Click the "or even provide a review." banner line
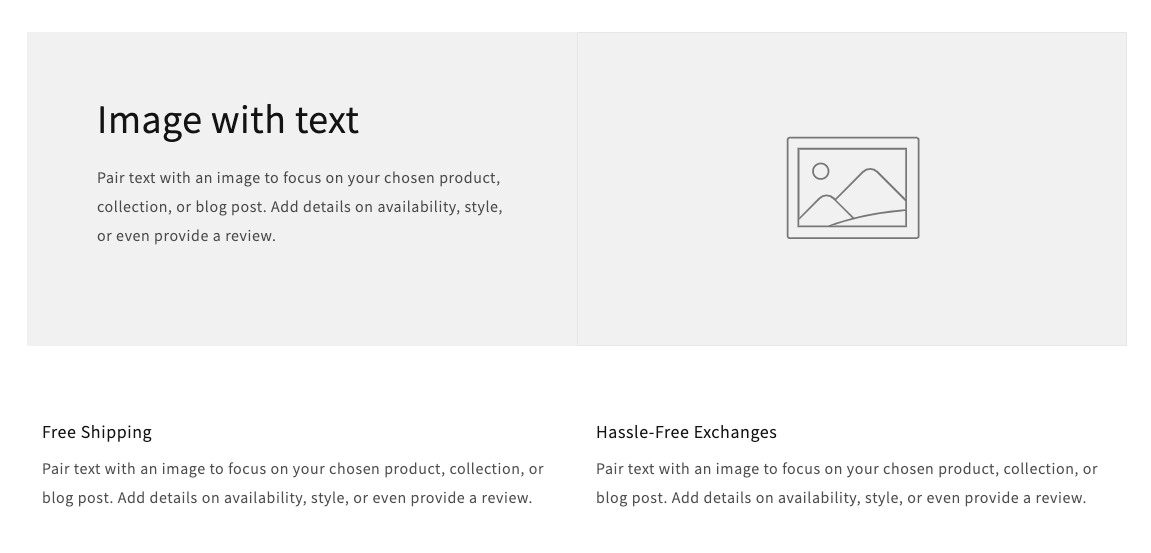The height and width of the screenshot is (553, 1151). [186, 236]
